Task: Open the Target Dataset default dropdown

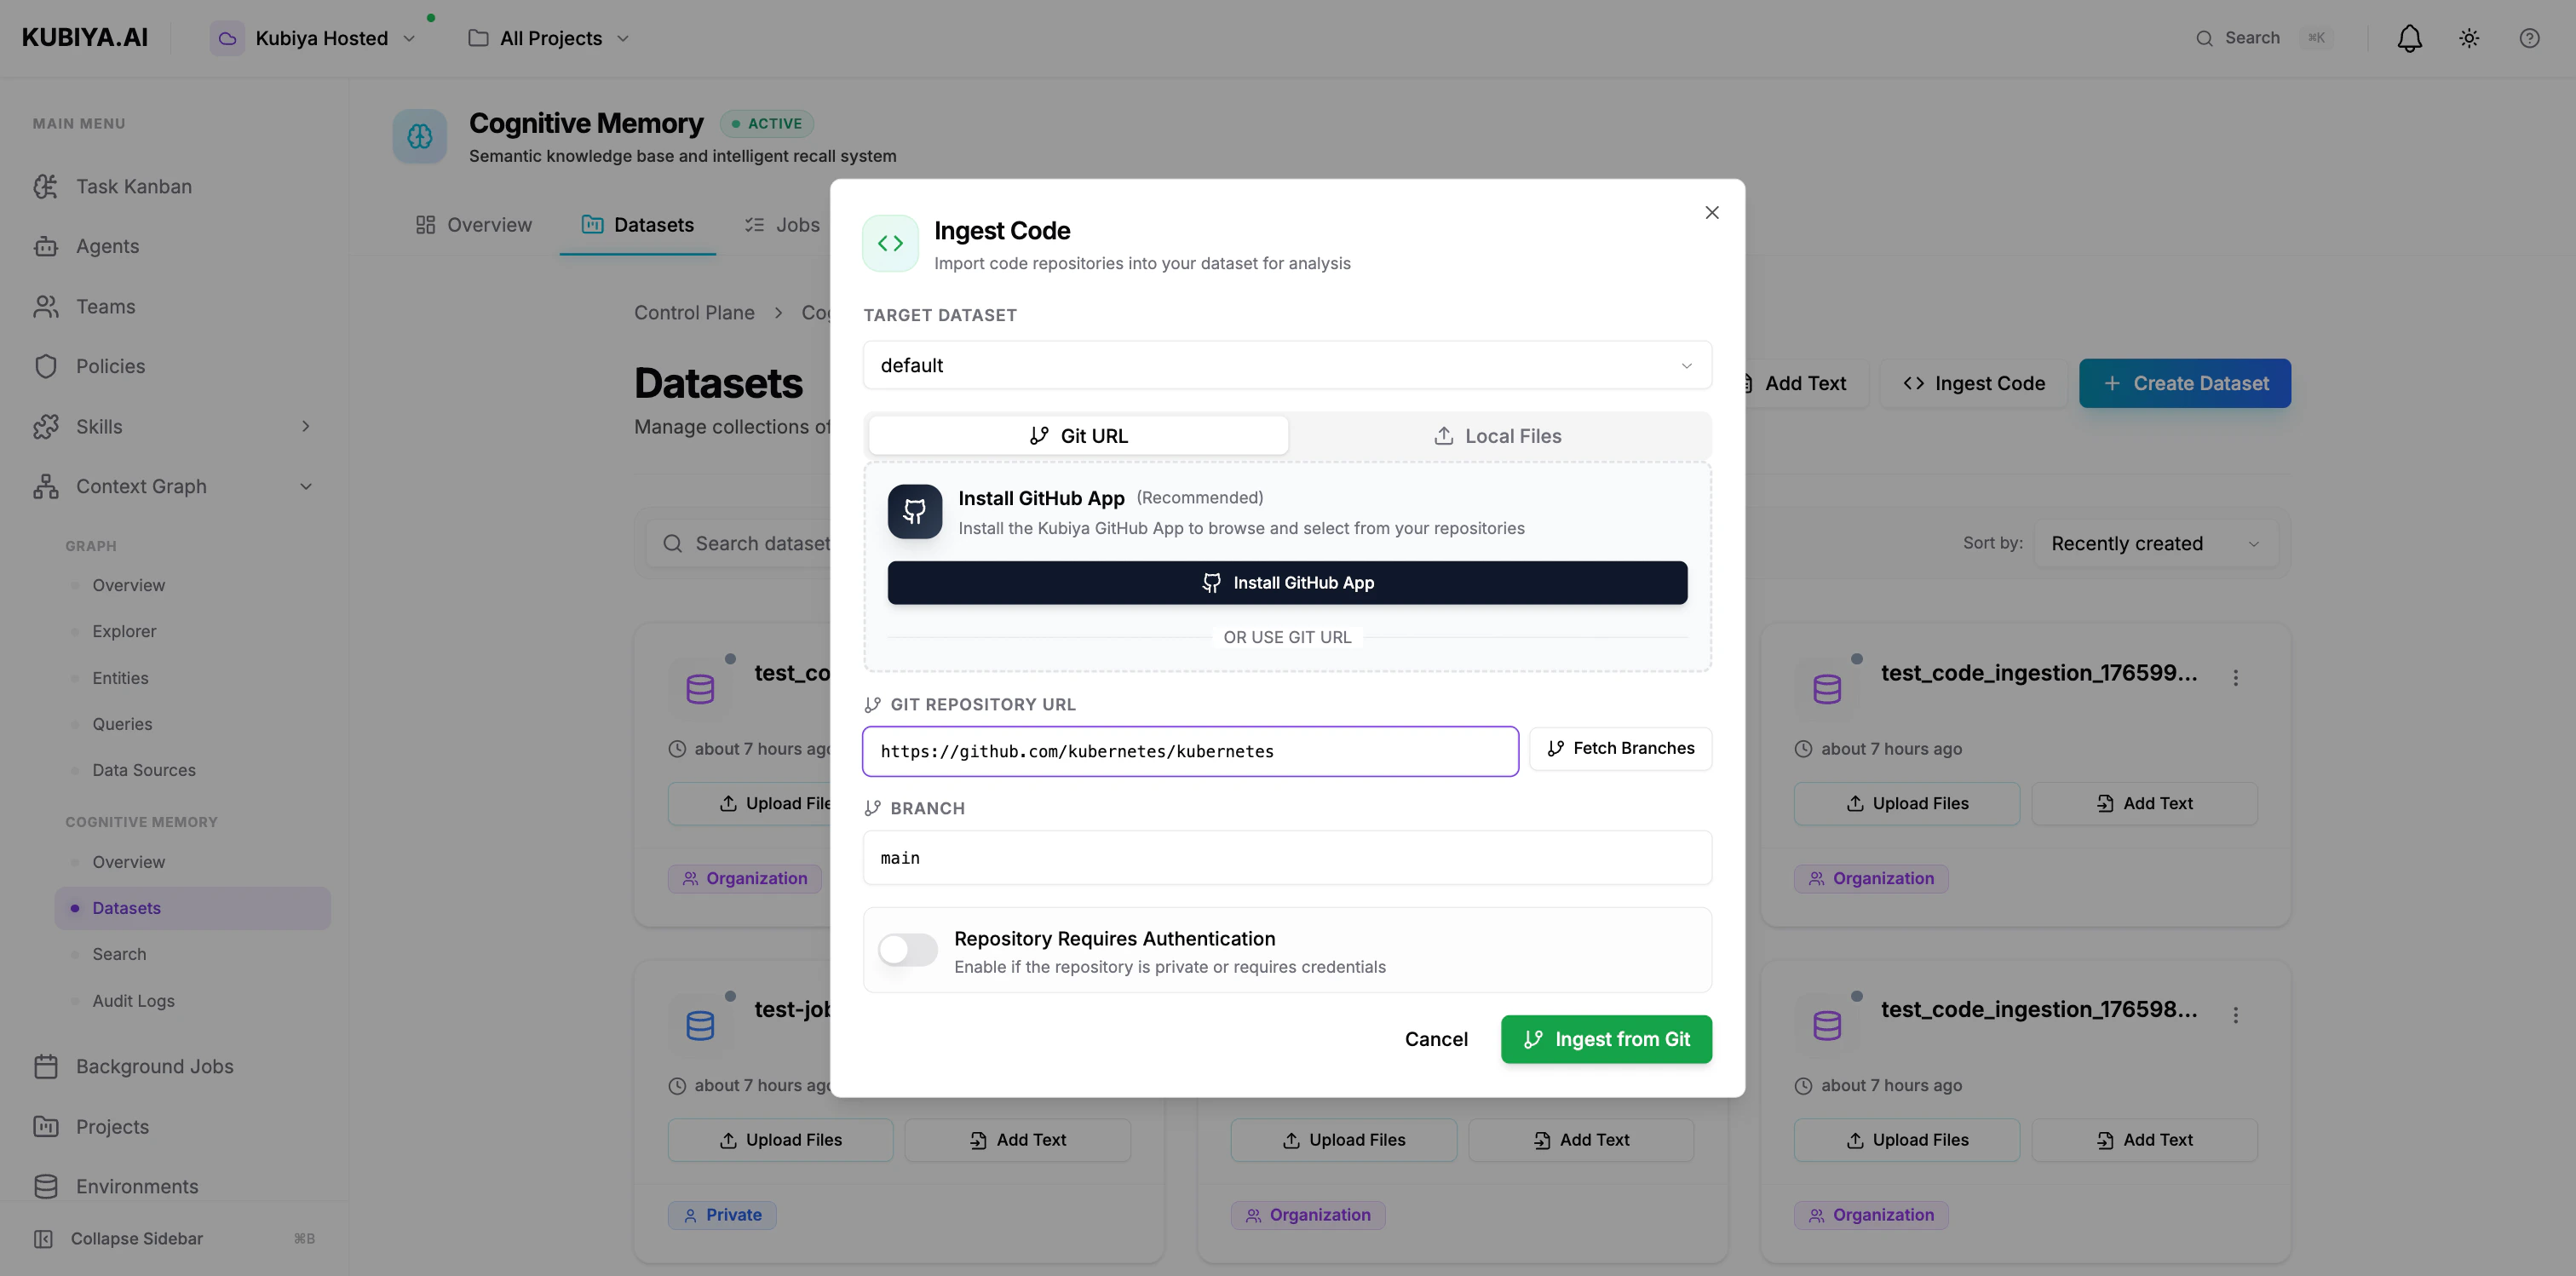Action: (1286, 365)
